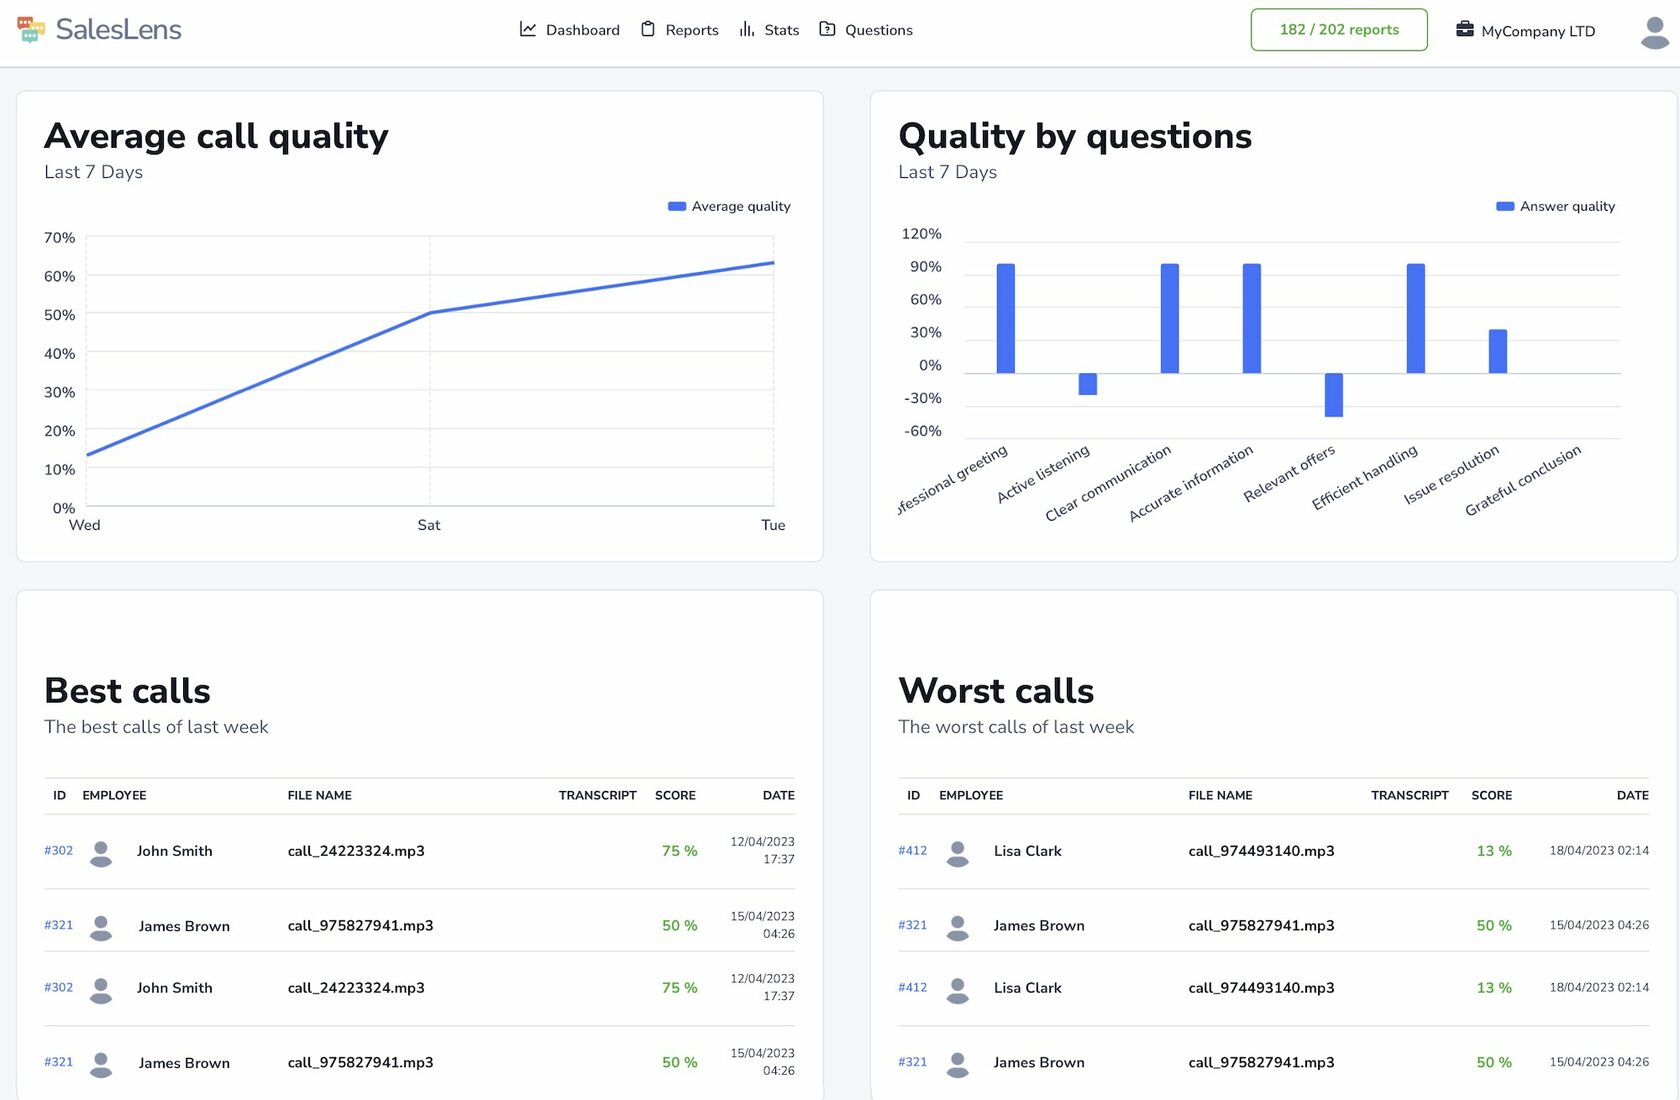Click the SalesLens storefront logo icon
Viewport: 1680px width, 1100px height.
[31, 30]
